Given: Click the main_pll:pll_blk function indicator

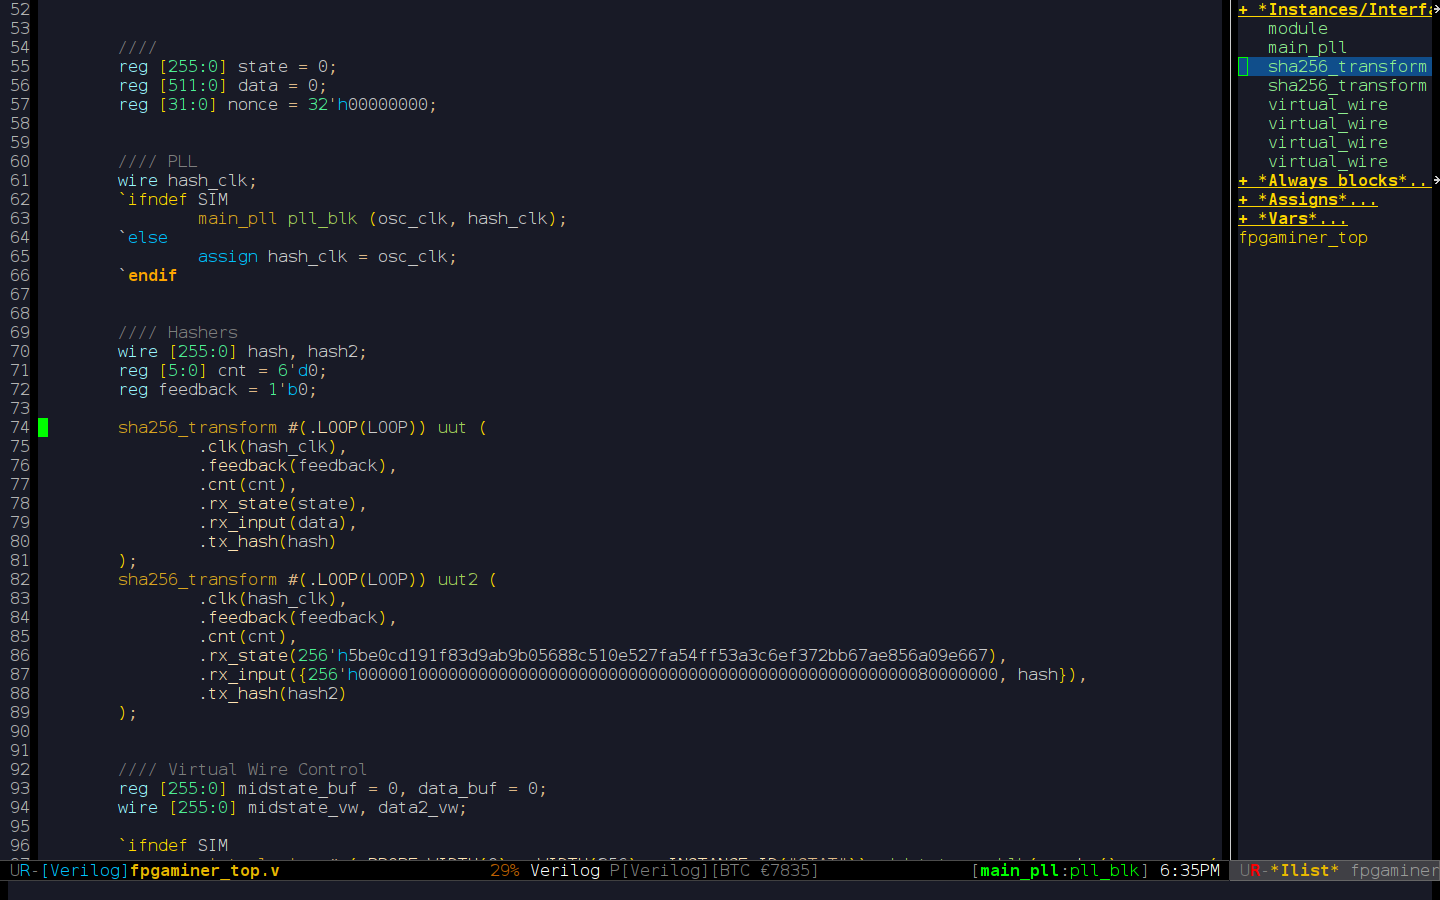Looking at the screenshot, I should [1059, 870].
